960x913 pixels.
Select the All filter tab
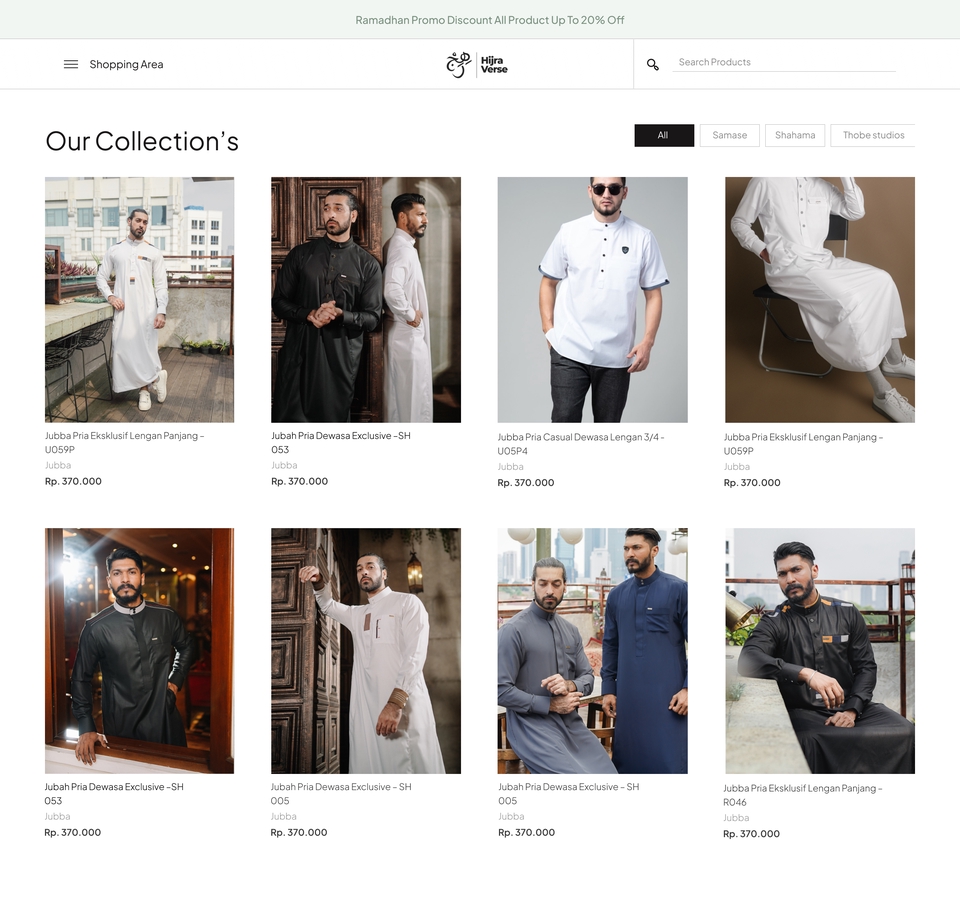[x=663, y=135]
